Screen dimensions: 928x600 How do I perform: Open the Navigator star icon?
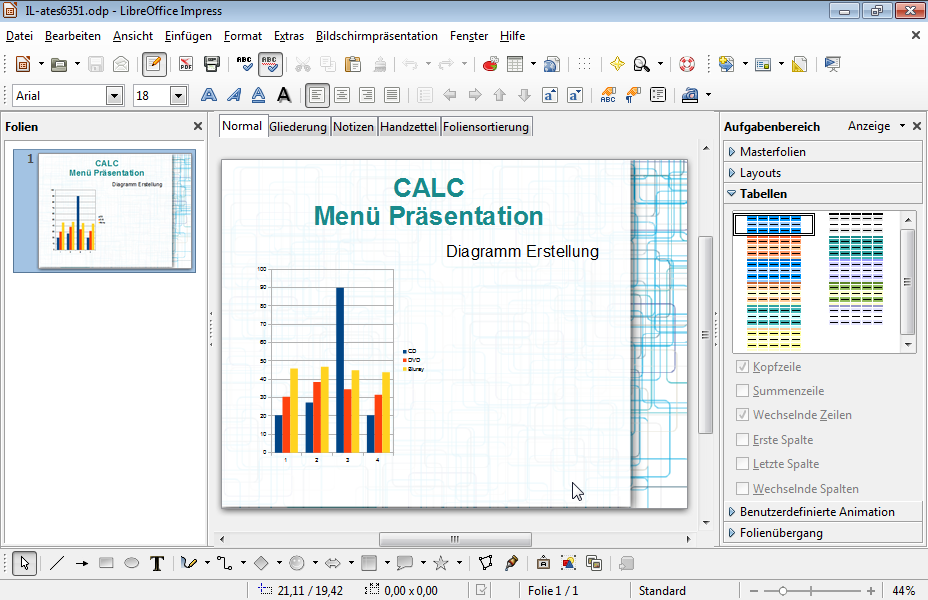(x=617, y=64)
